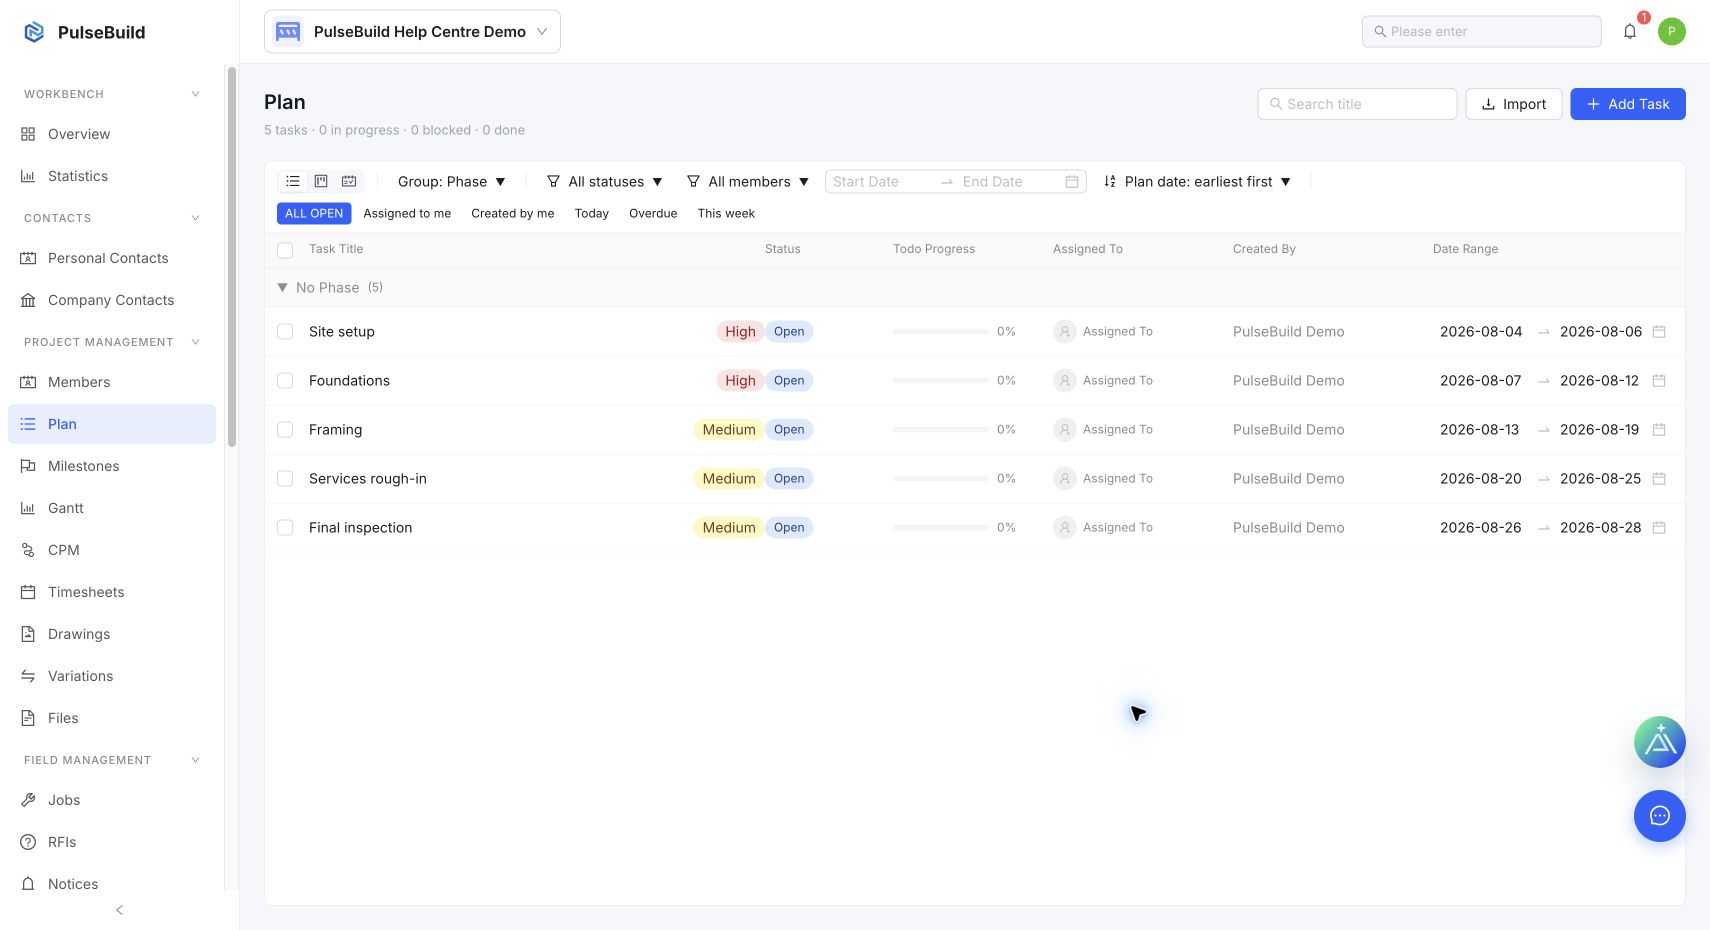Open the Plan date sort dropdown
Screen dimensions: 1710x930
tap(1198, 181)
